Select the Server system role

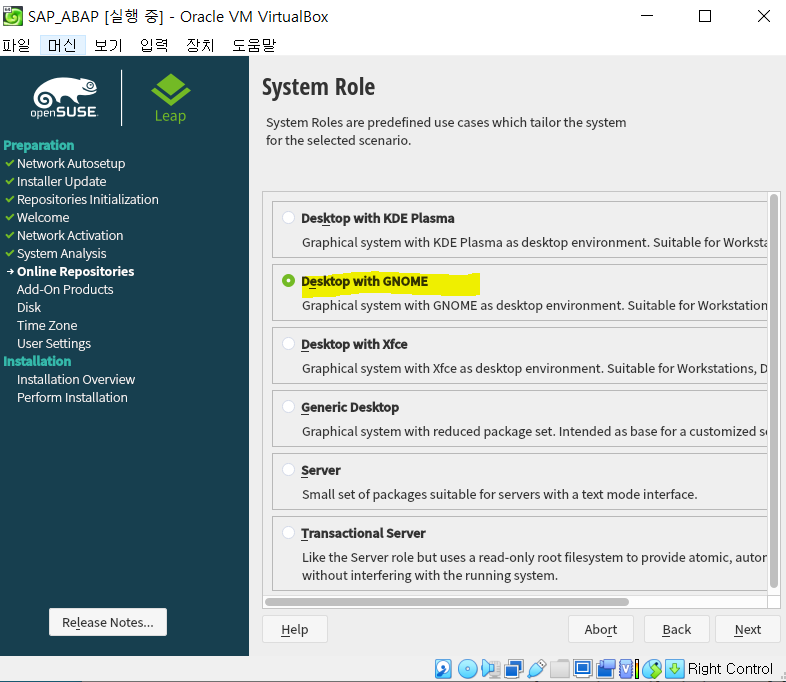click(x=288, y=470)
